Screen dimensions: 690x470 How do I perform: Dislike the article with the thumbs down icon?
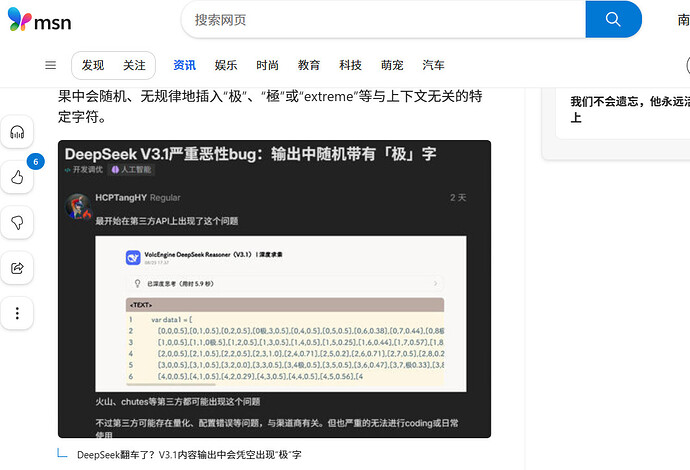pos(17,223)
